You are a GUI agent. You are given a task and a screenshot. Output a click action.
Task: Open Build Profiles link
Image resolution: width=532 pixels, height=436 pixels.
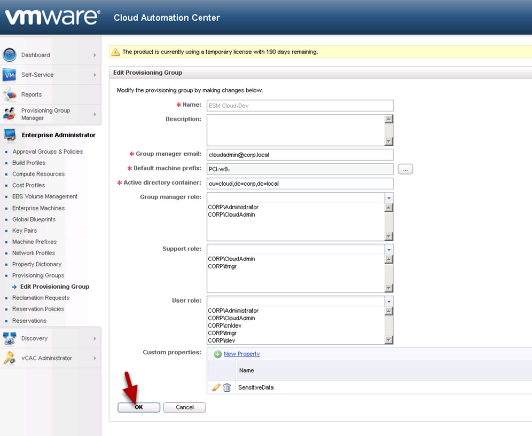[x=29, y=163]
